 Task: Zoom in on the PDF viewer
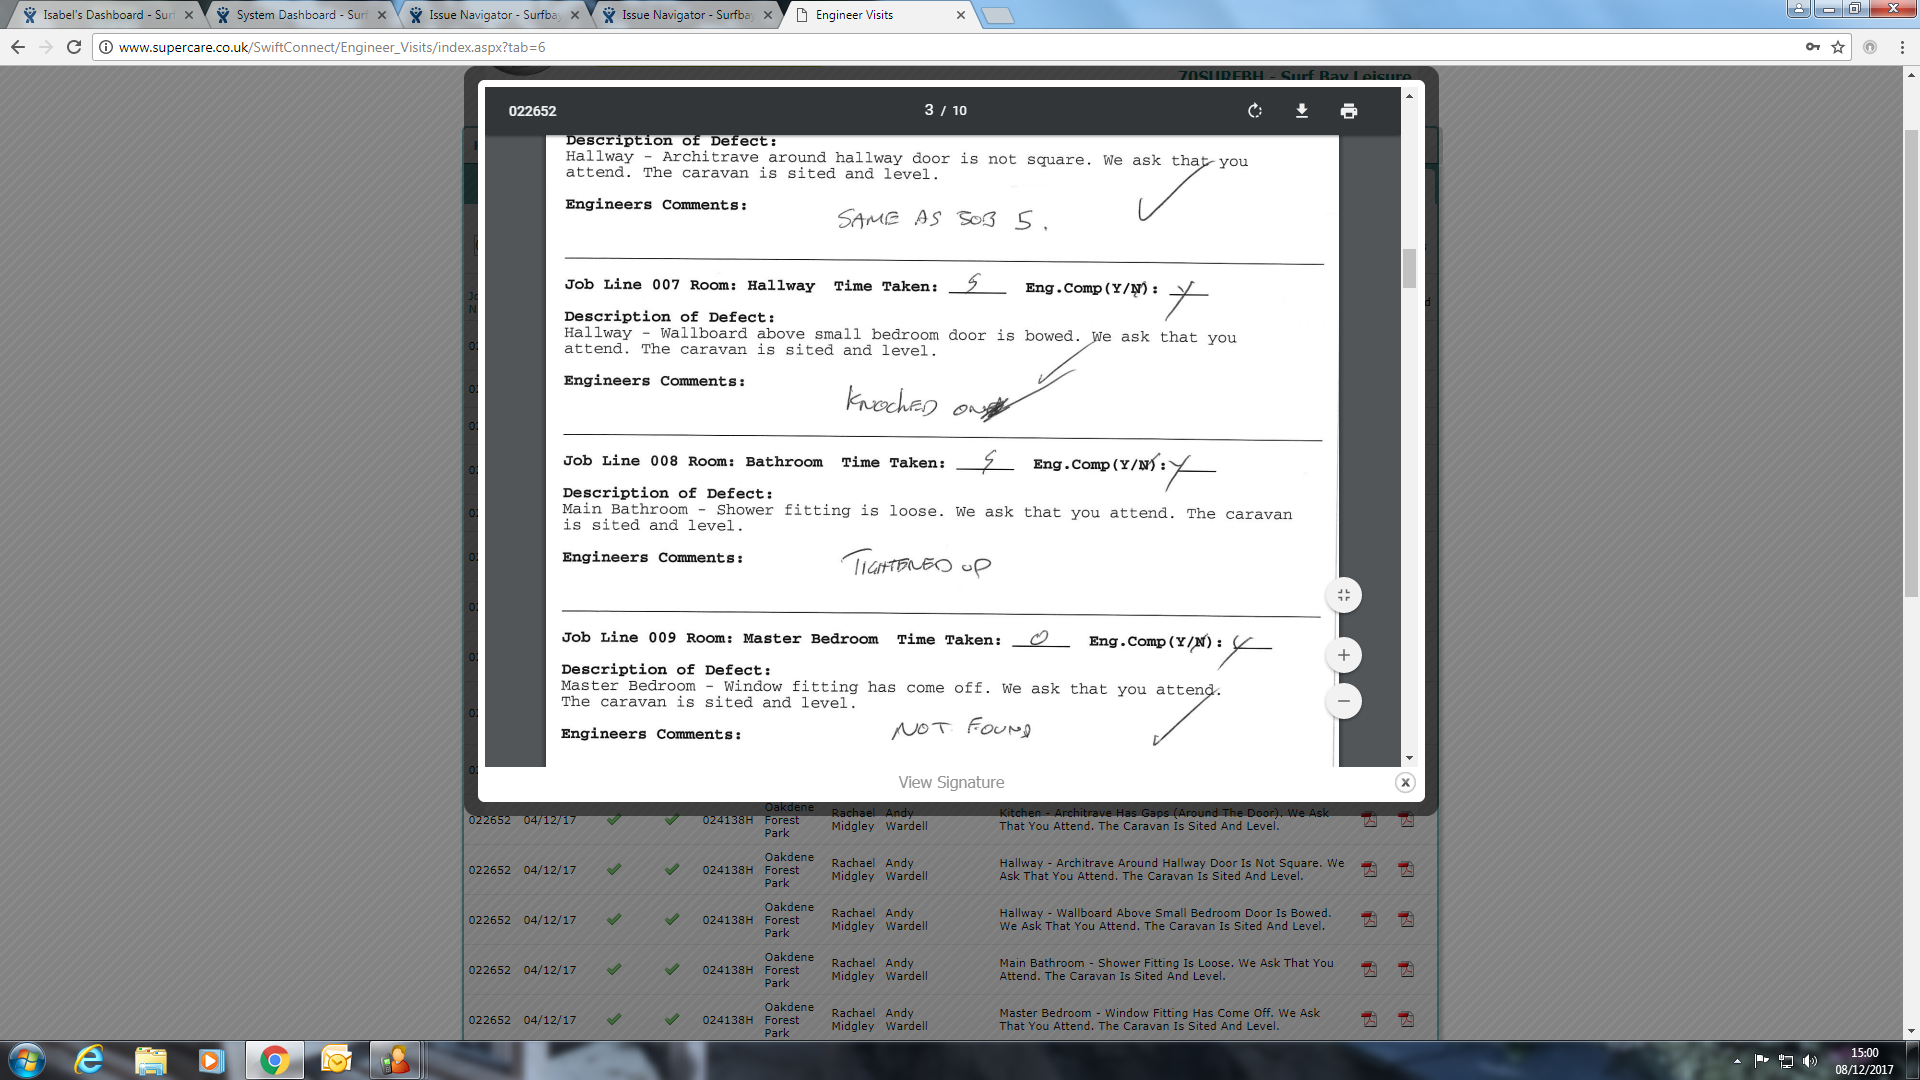[1344, 656]
